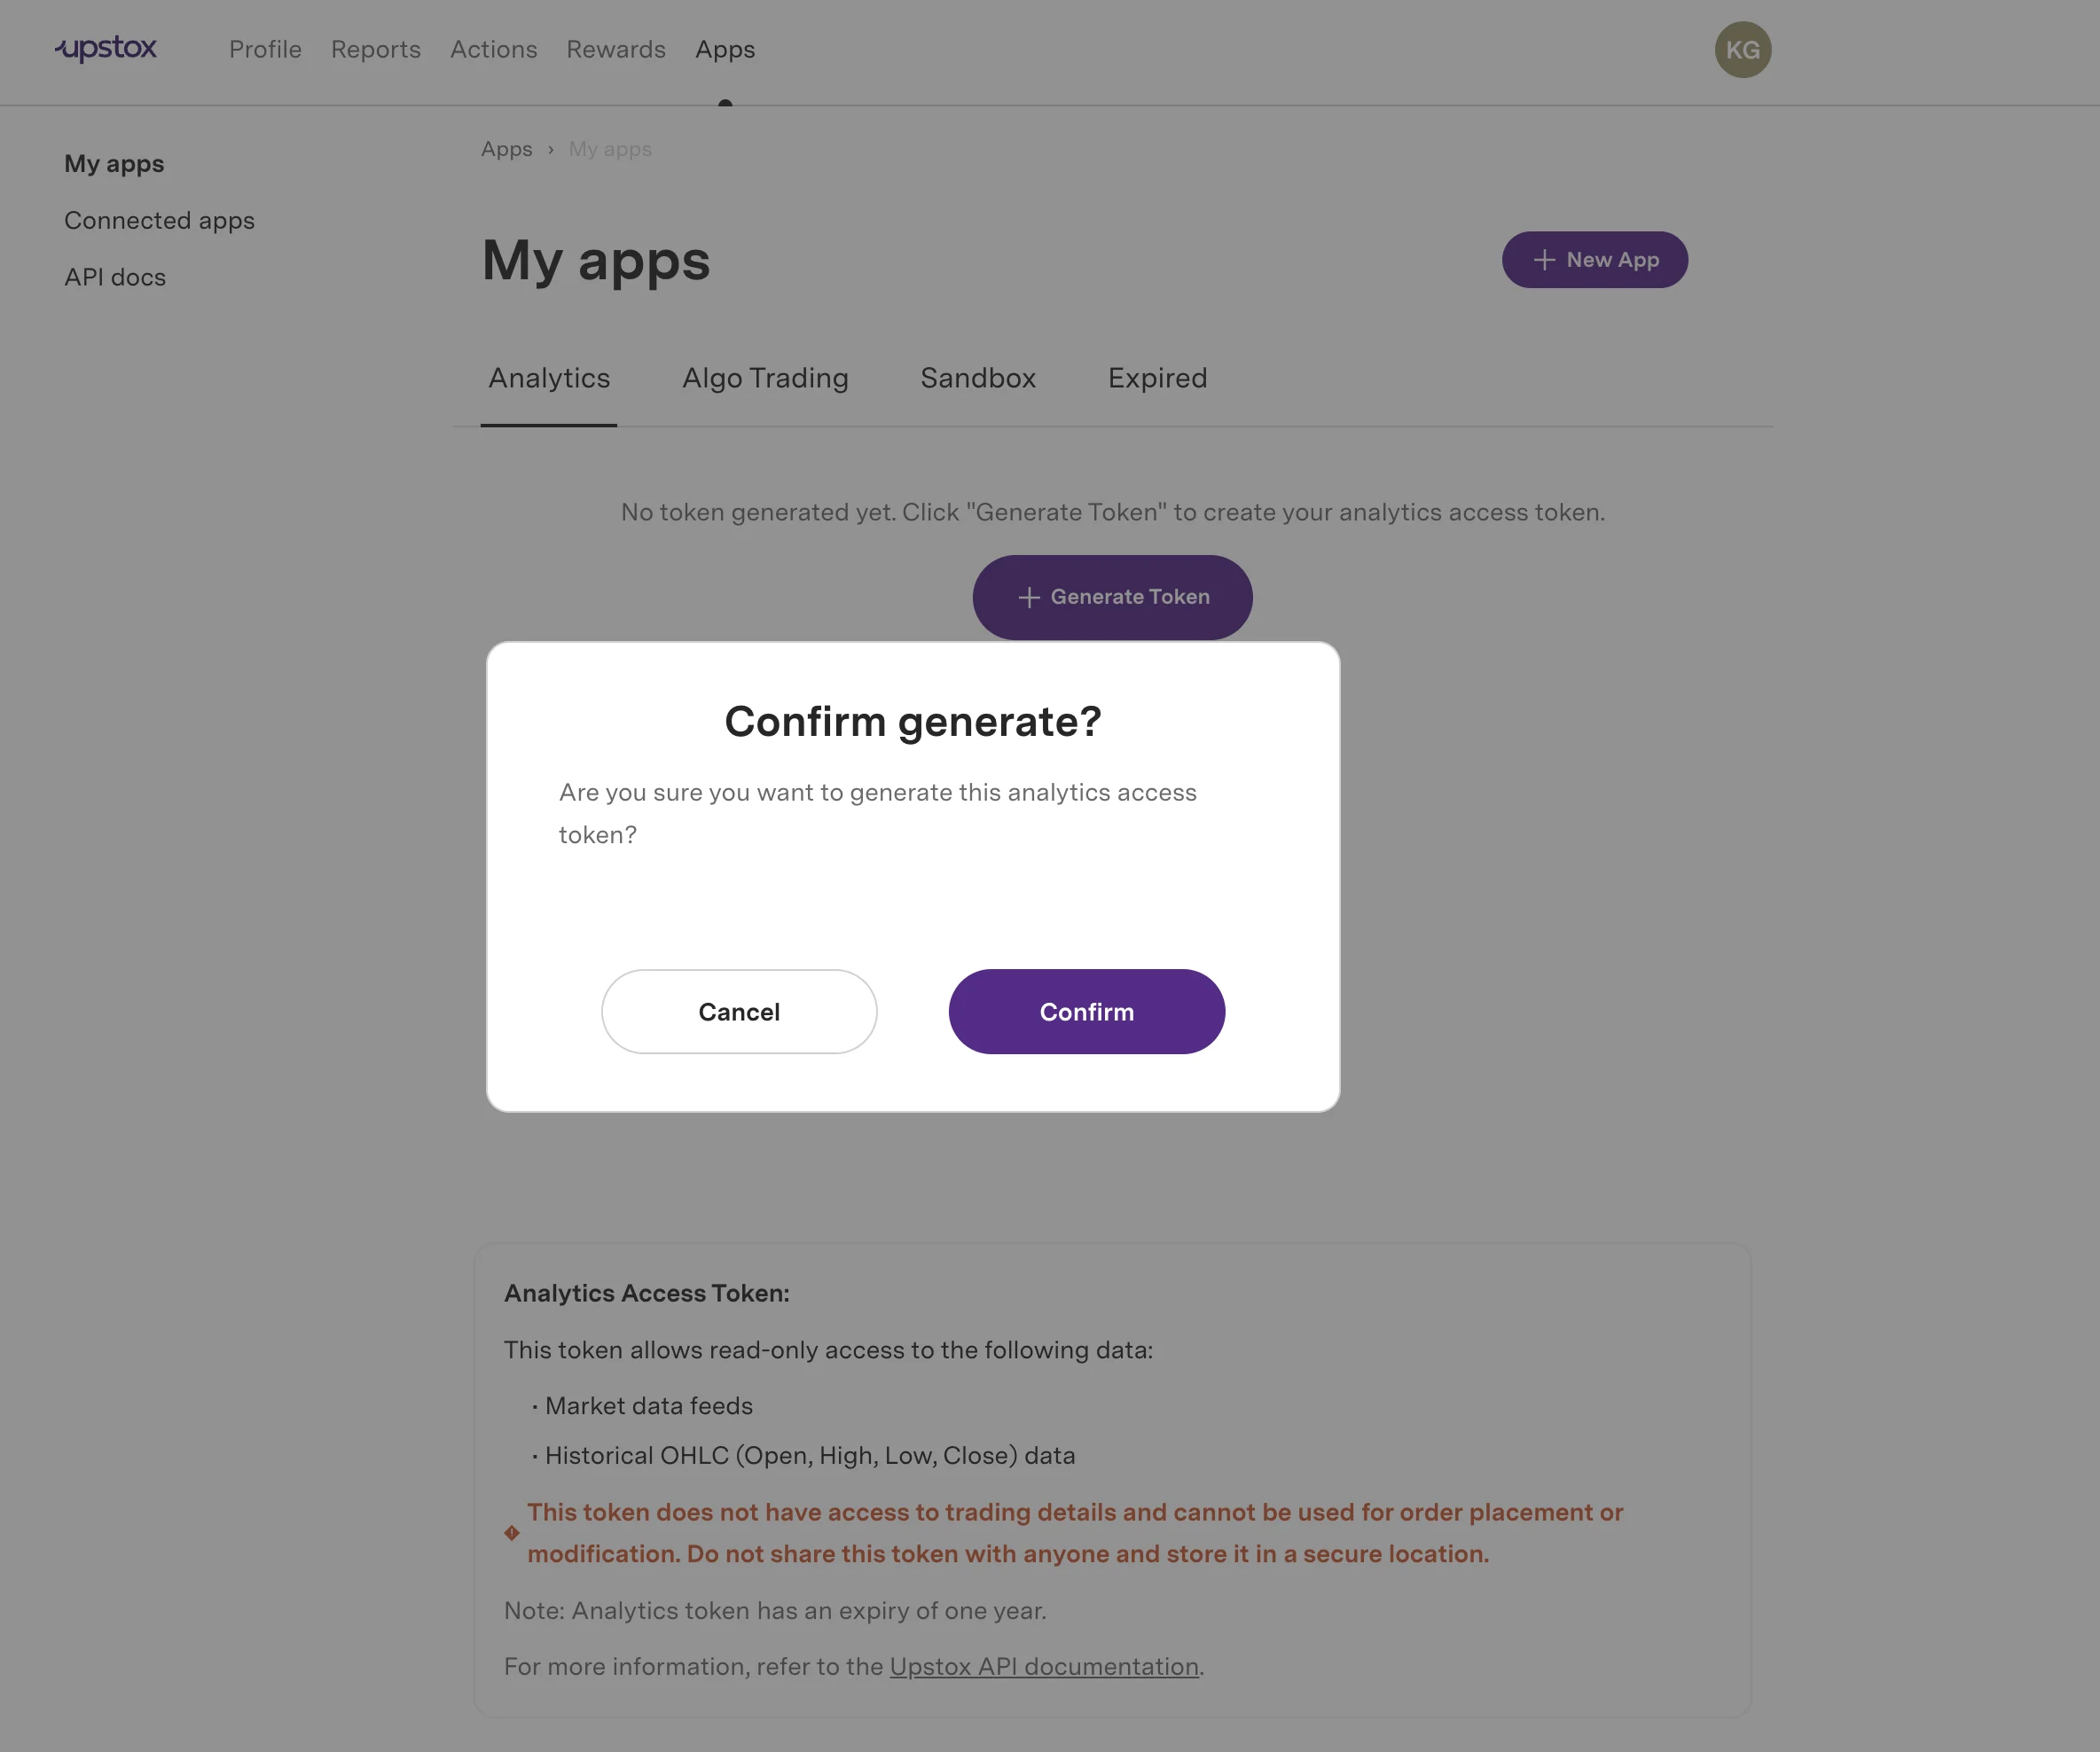Open the Actions menu item
Screen dimensions: 2100x1752
click(493, 49)
